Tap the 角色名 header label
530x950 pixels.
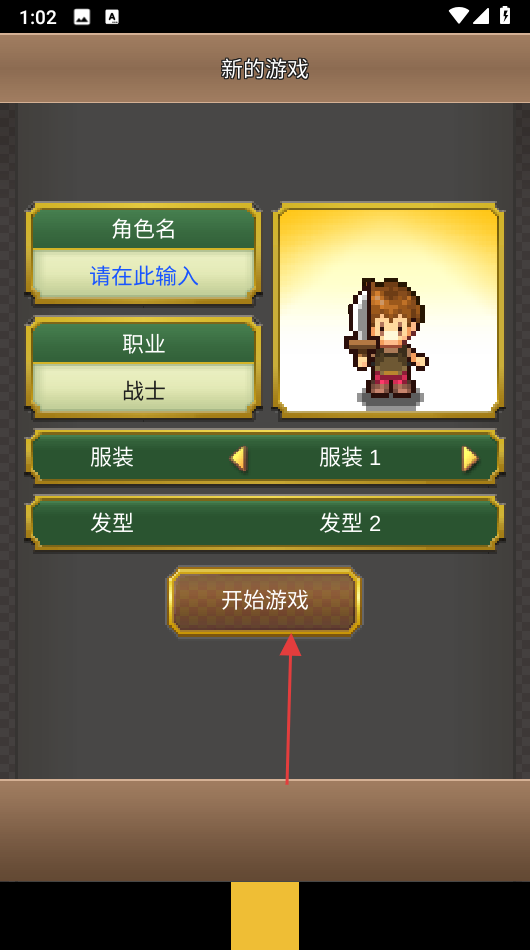point(144,229)
